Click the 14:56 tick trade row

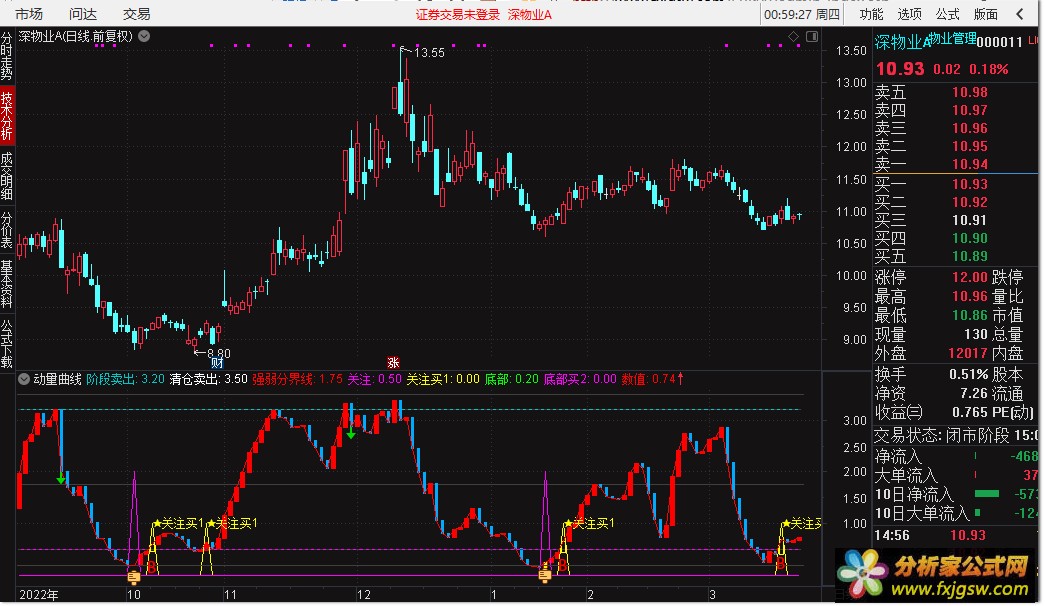[956, 535]
